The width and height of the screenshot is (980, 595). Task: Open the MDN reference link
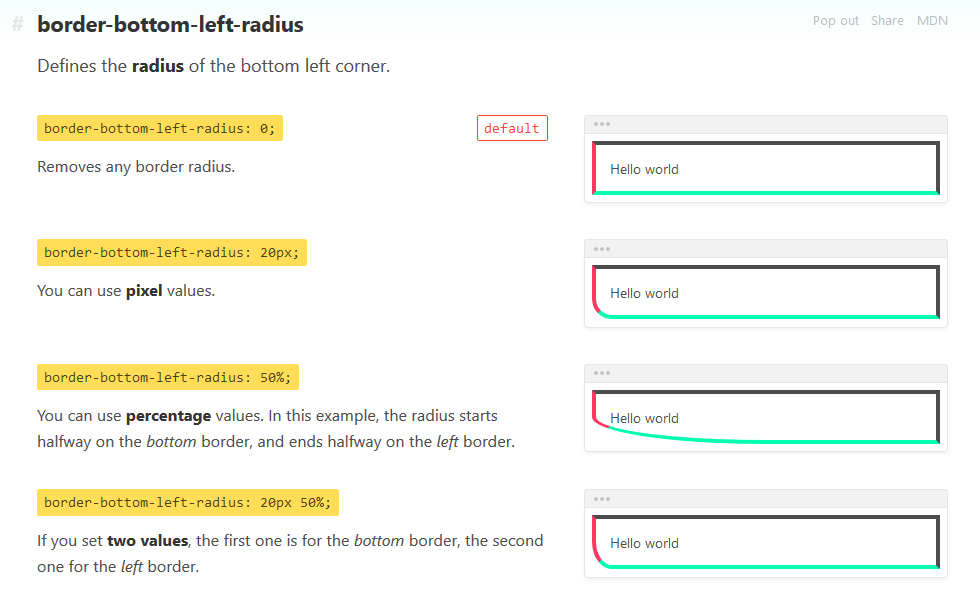click(x=932, y=21)
